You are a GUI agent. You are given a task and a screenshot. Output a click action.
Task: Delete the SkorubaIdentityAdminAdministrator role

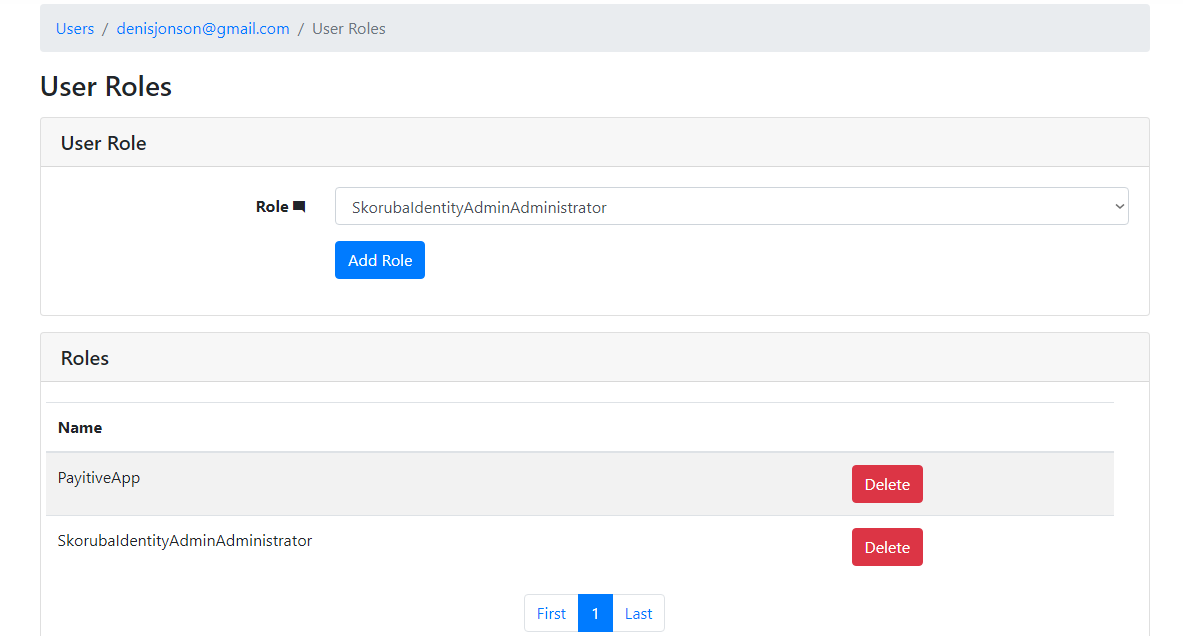pos(886,546)
